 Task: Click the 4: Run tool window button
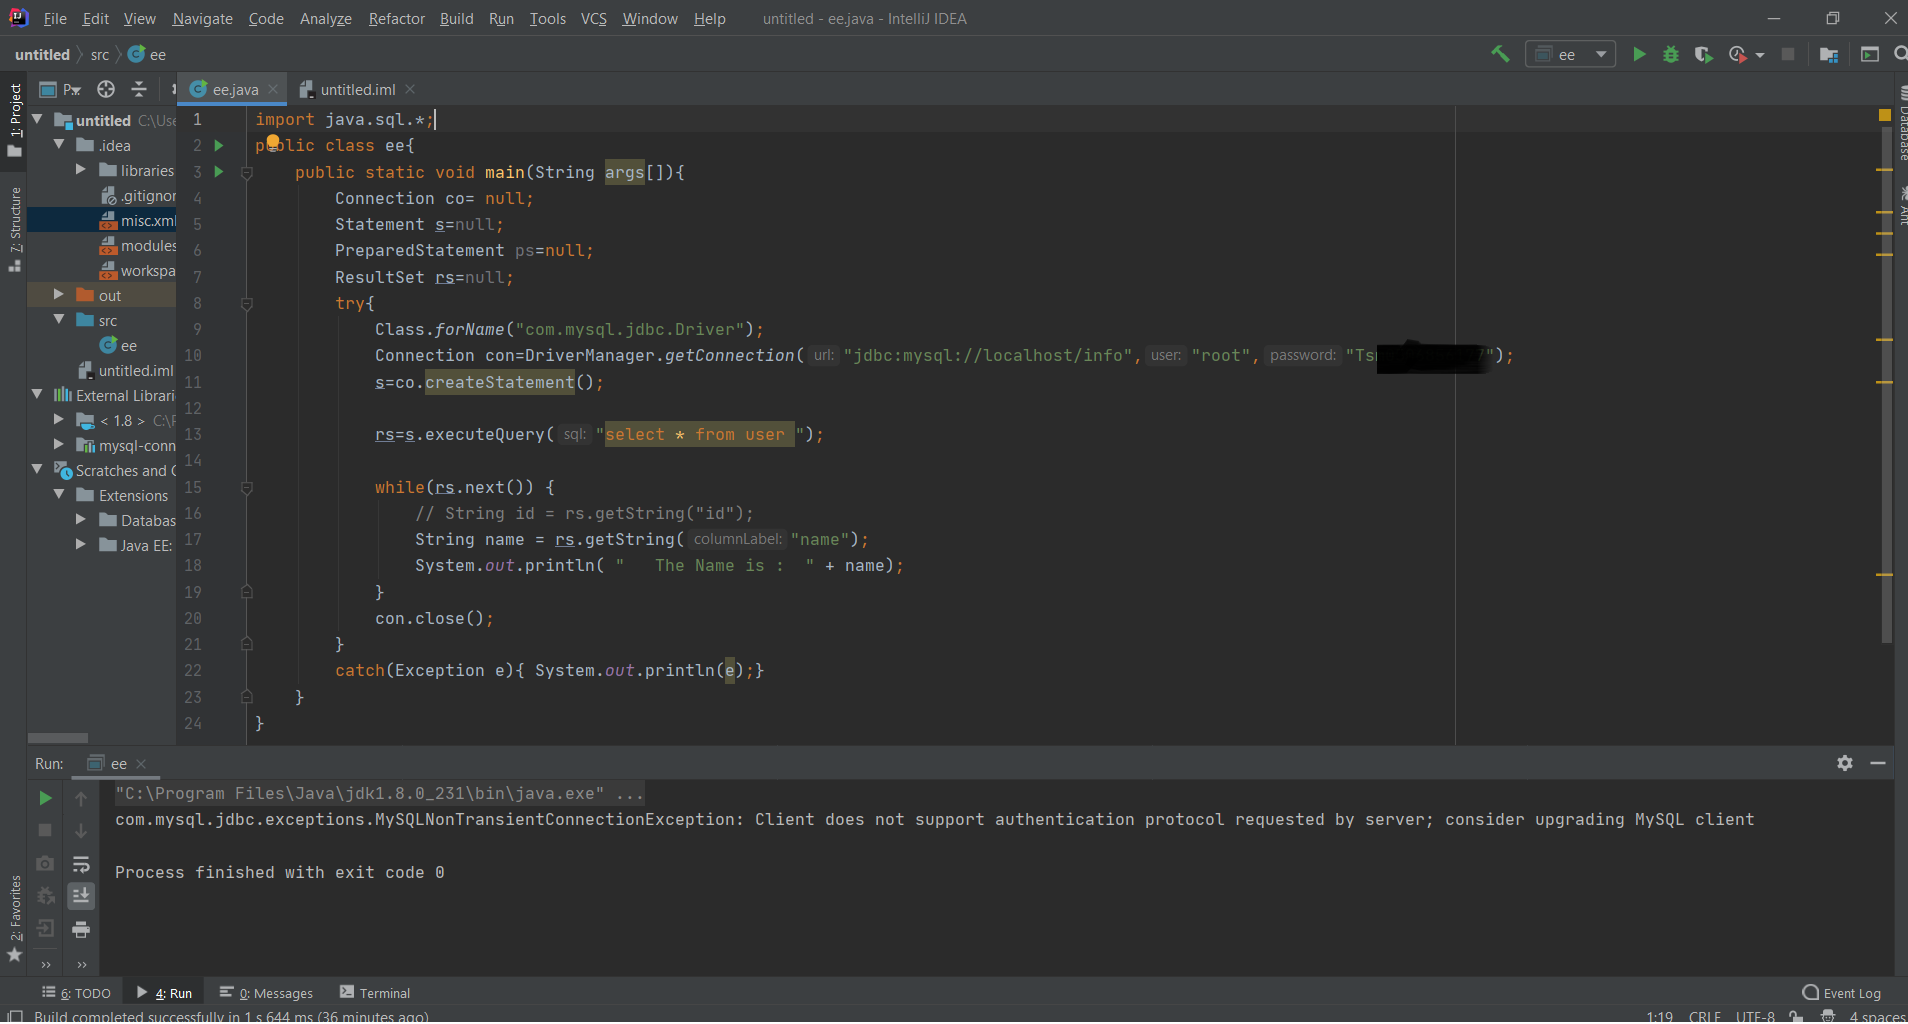pyautogui.click(x=165, y=993)
